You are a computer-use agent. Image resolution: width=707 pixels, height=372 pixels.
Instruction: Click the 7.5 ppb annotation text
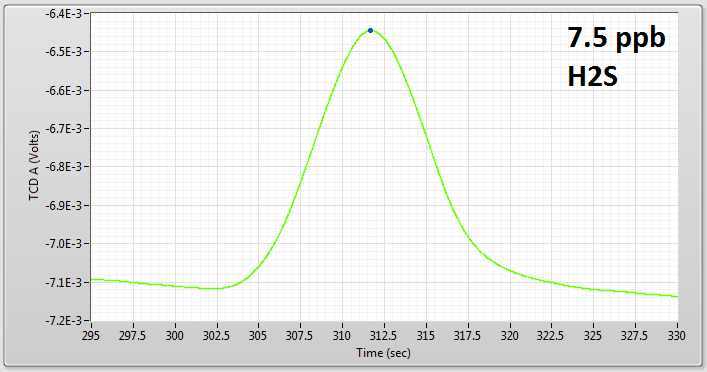[x=616, y=38]
